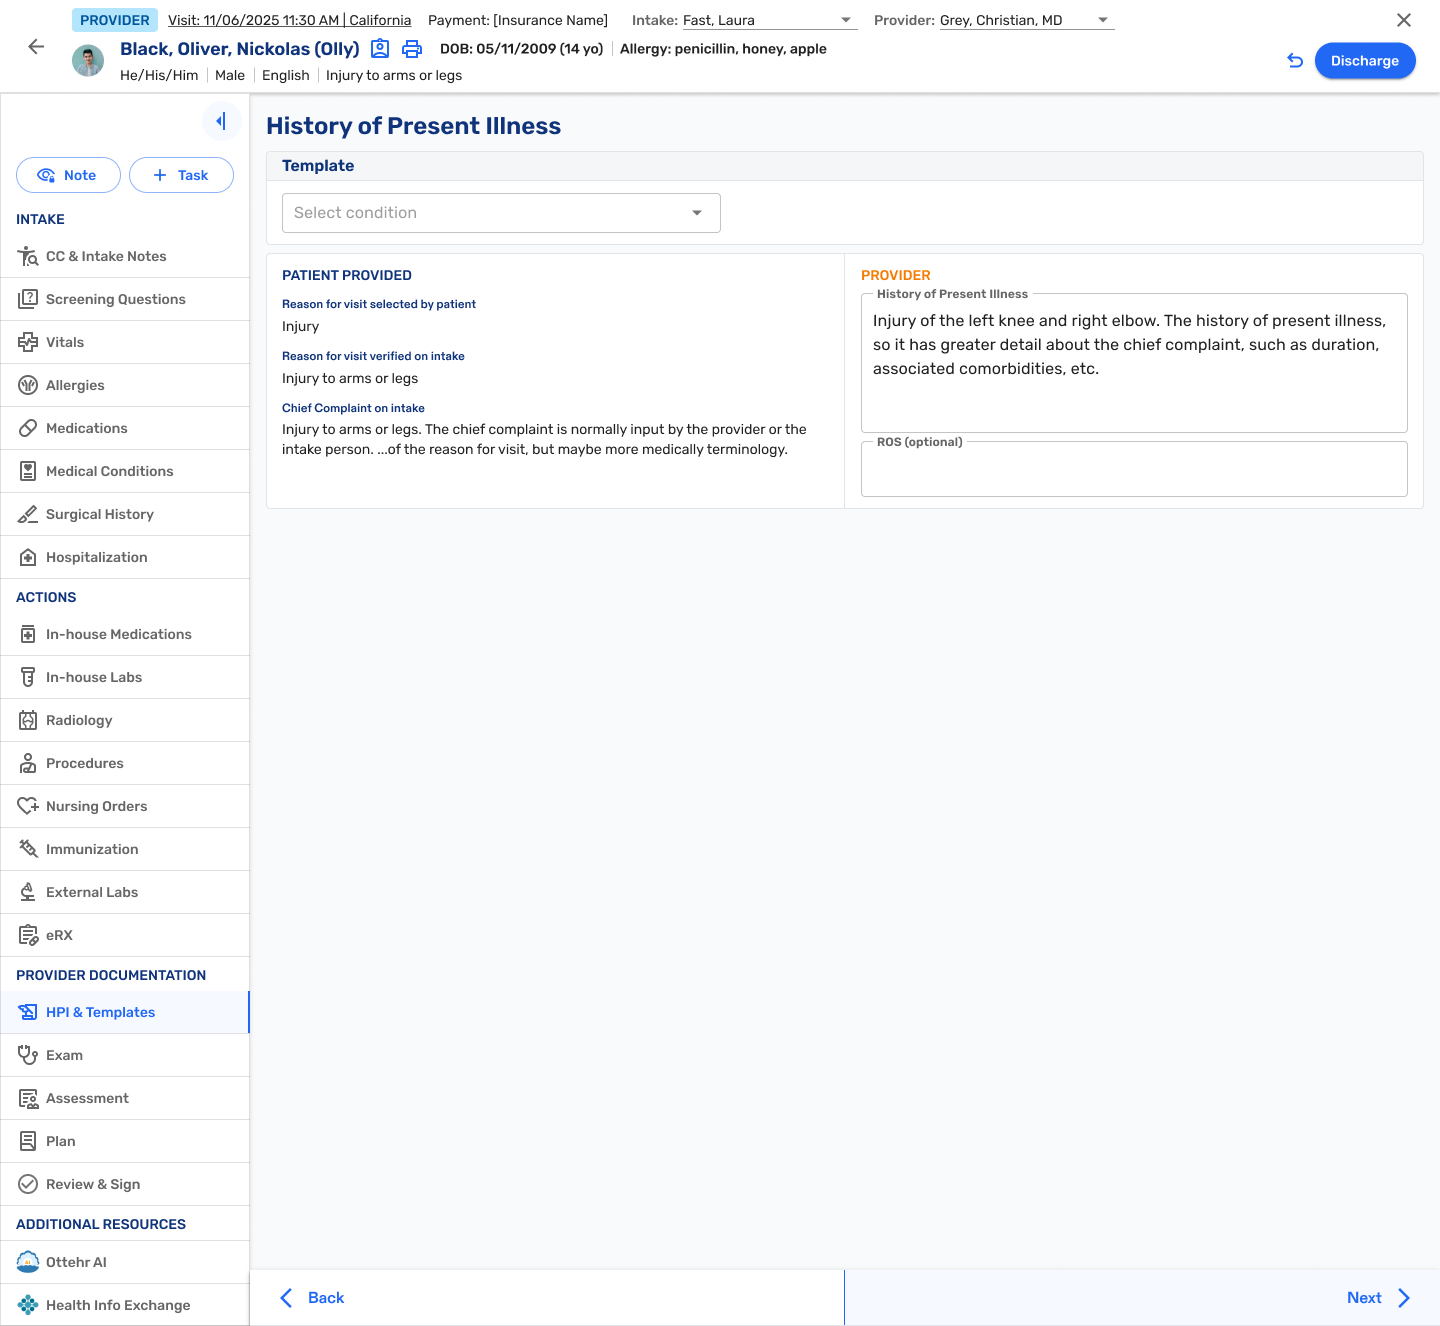The image size is (1440, 1326).
Task: Collapse the left sidebar panel
Action: point(221,121)
